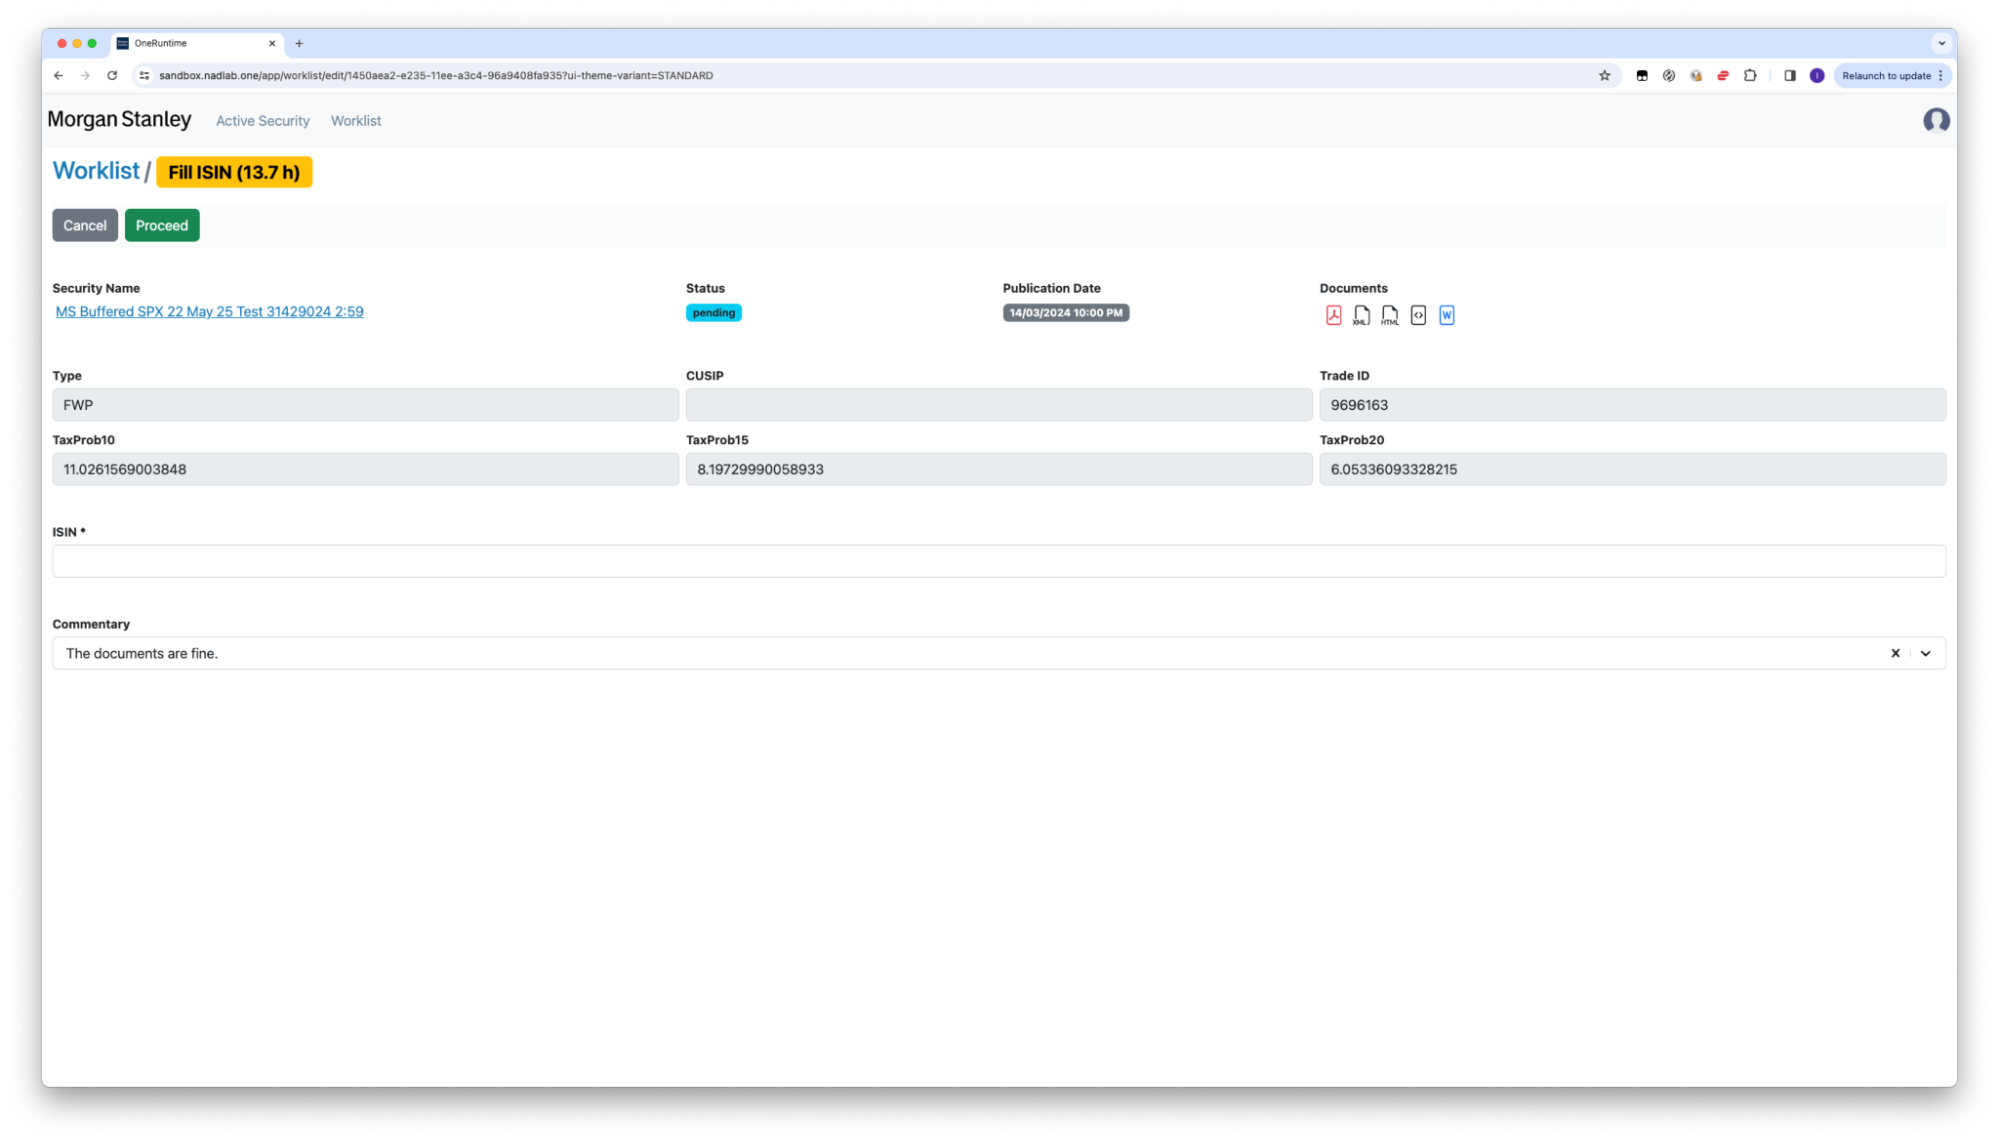
Task: Open the Word document icon
Action: coord(1446,315)
